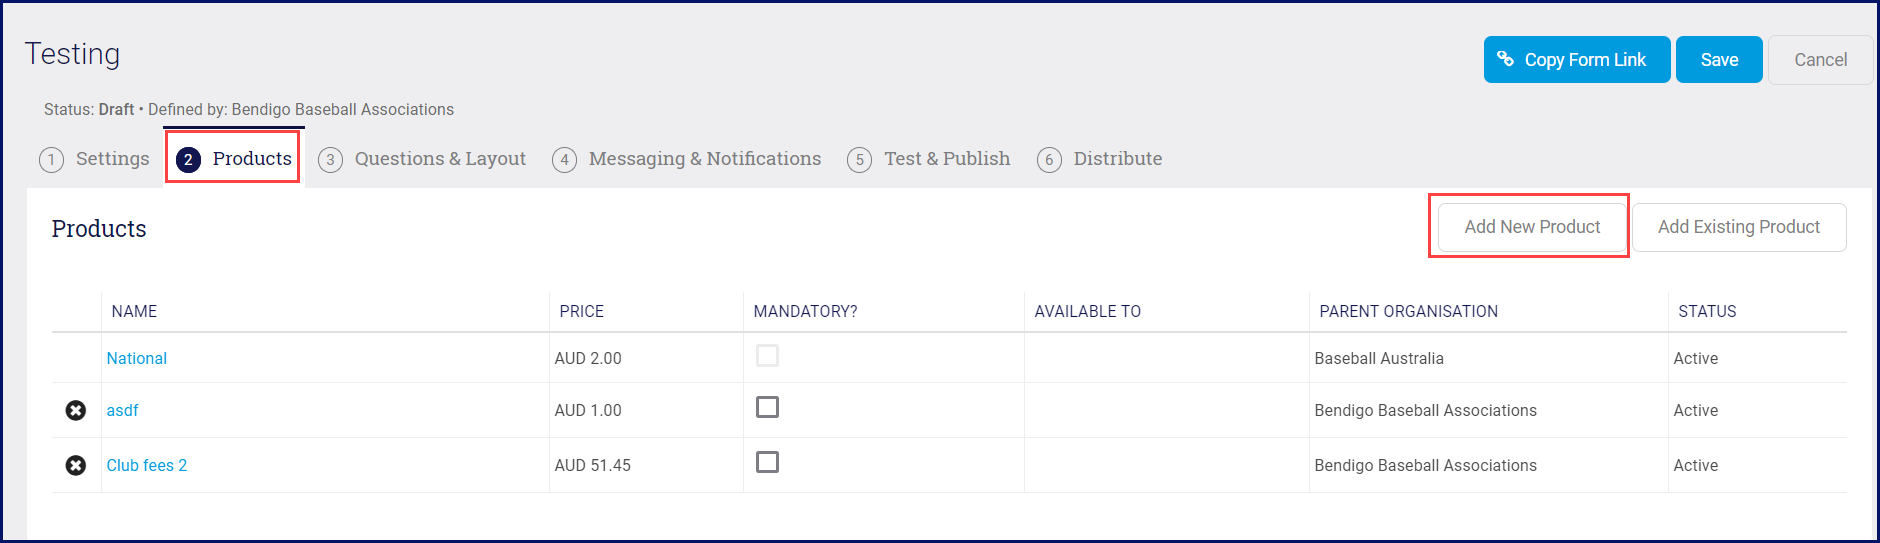The height and width of the screenshot is (543, 1880).
Task: Open the Messaging & Notifications tab
Action: coord(704,159)
